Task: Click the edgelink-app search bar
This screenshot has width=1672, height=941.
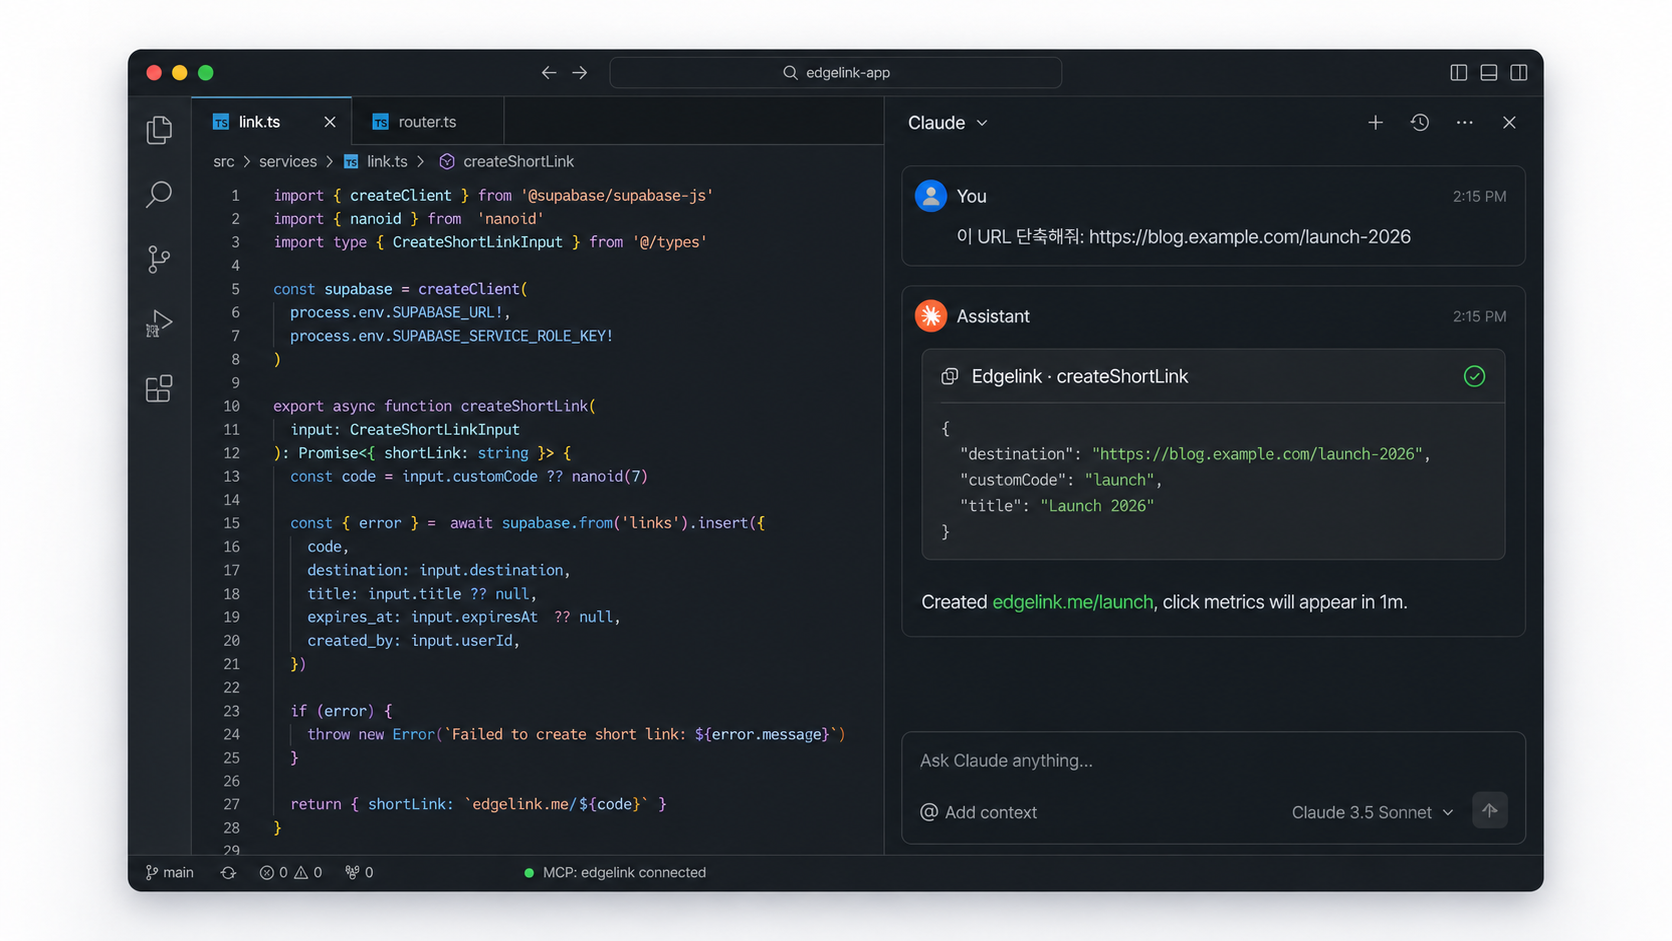Action: (836, 72)
